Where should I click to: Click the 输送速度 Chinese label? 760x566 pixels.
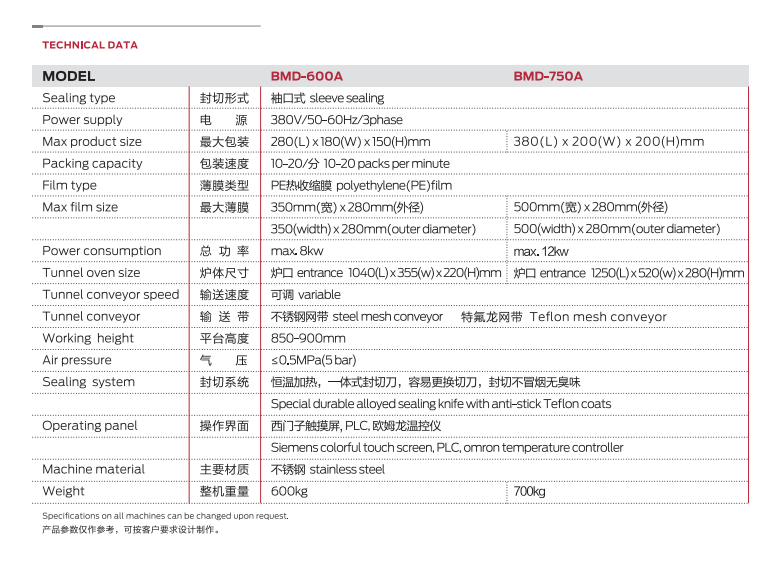224,295
